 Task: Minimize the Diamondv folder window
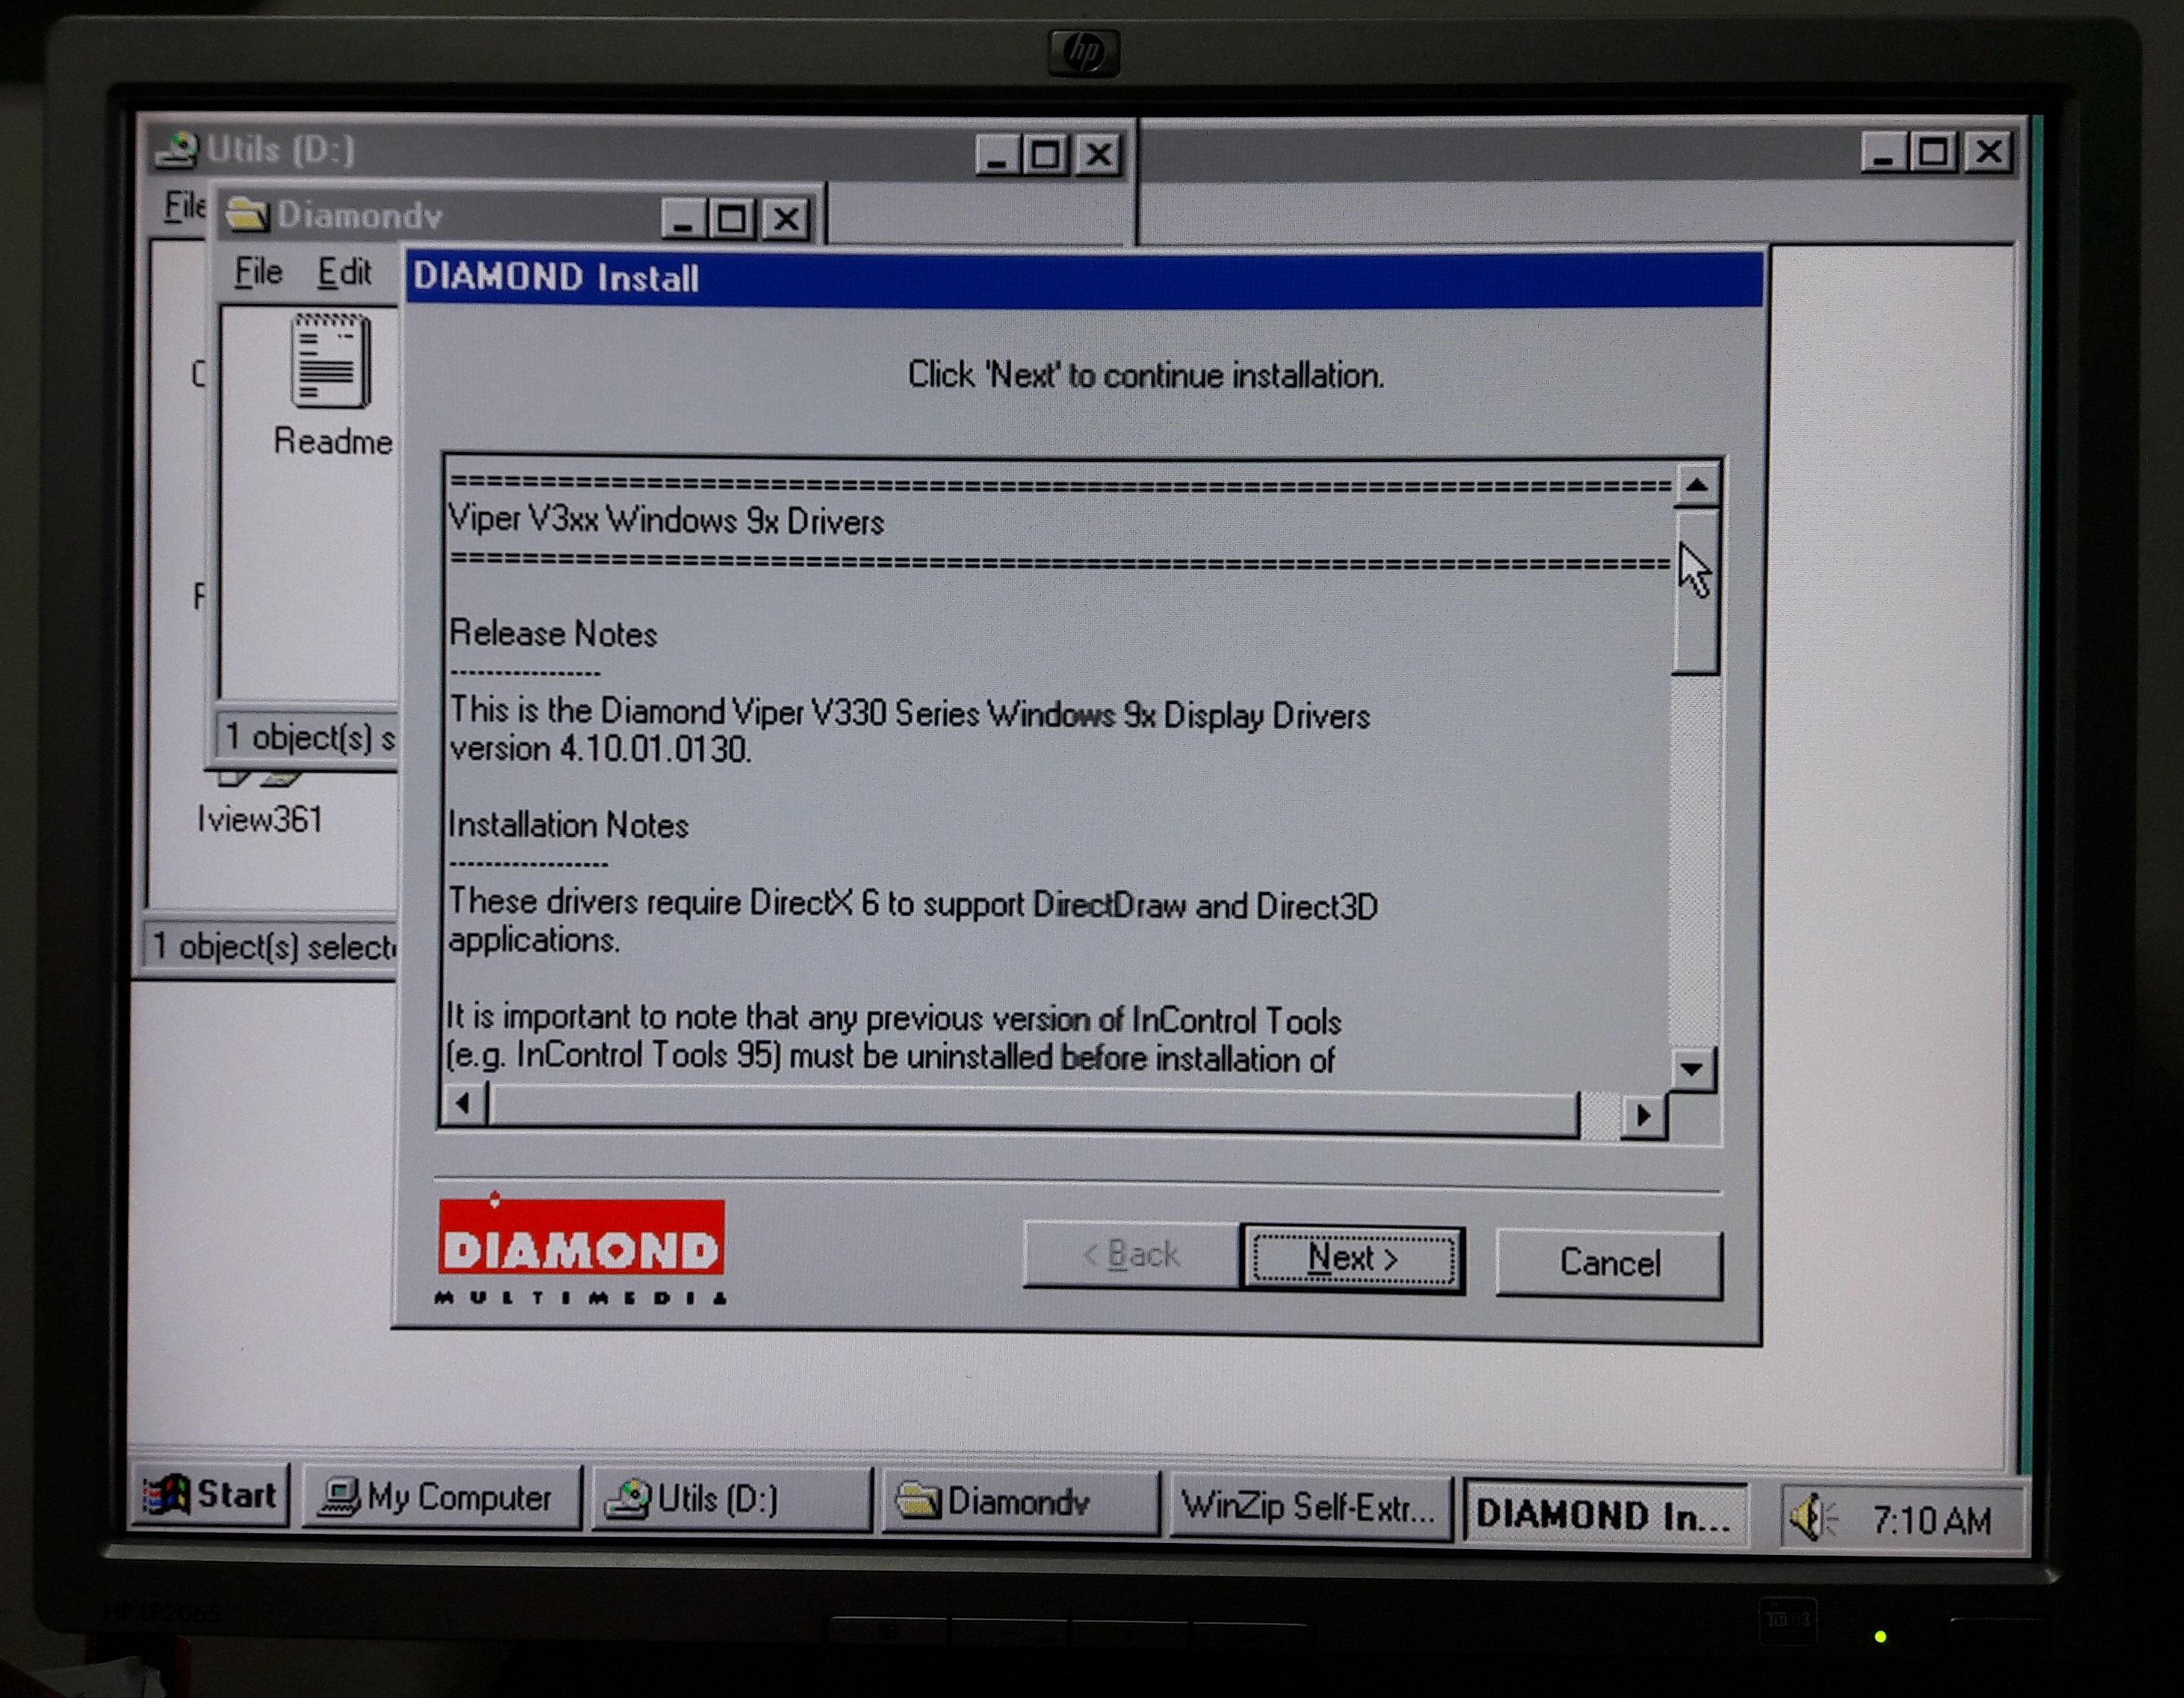coord(684,218)
